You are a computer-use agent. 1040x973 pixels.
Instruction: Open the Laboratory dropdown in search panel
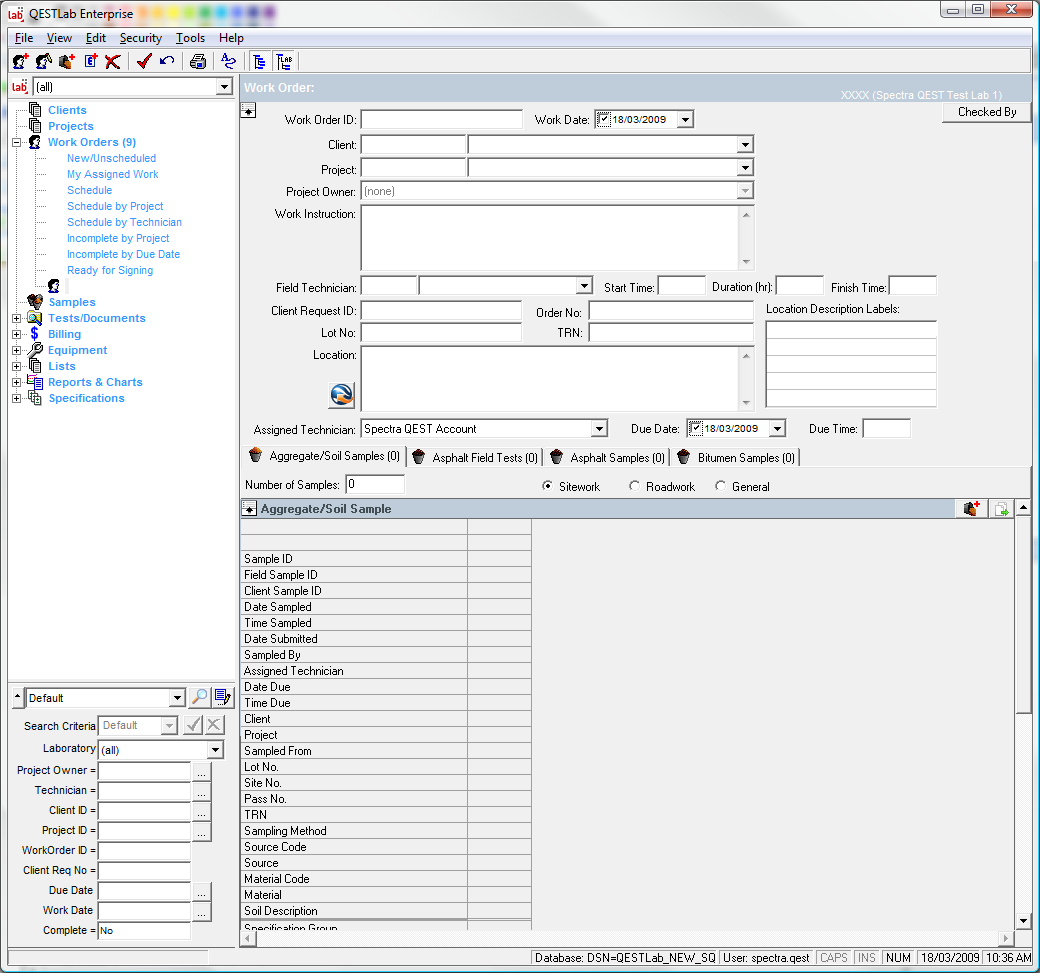pyautogui.click(x=215, y=750)
